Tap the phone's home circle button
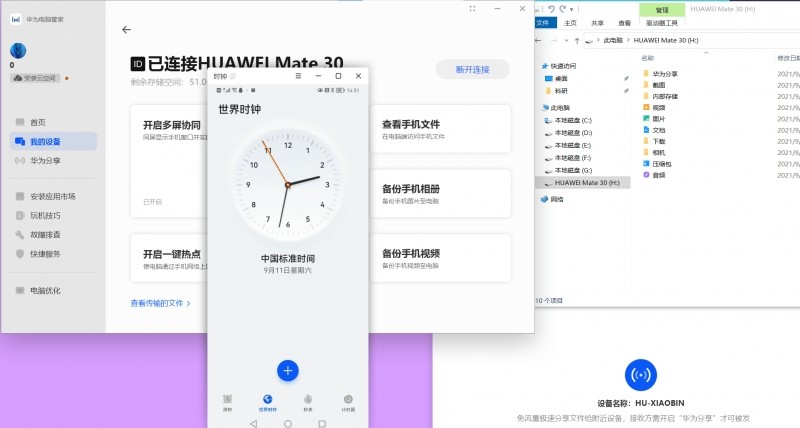The image size is (800, 428). [288, 423]
